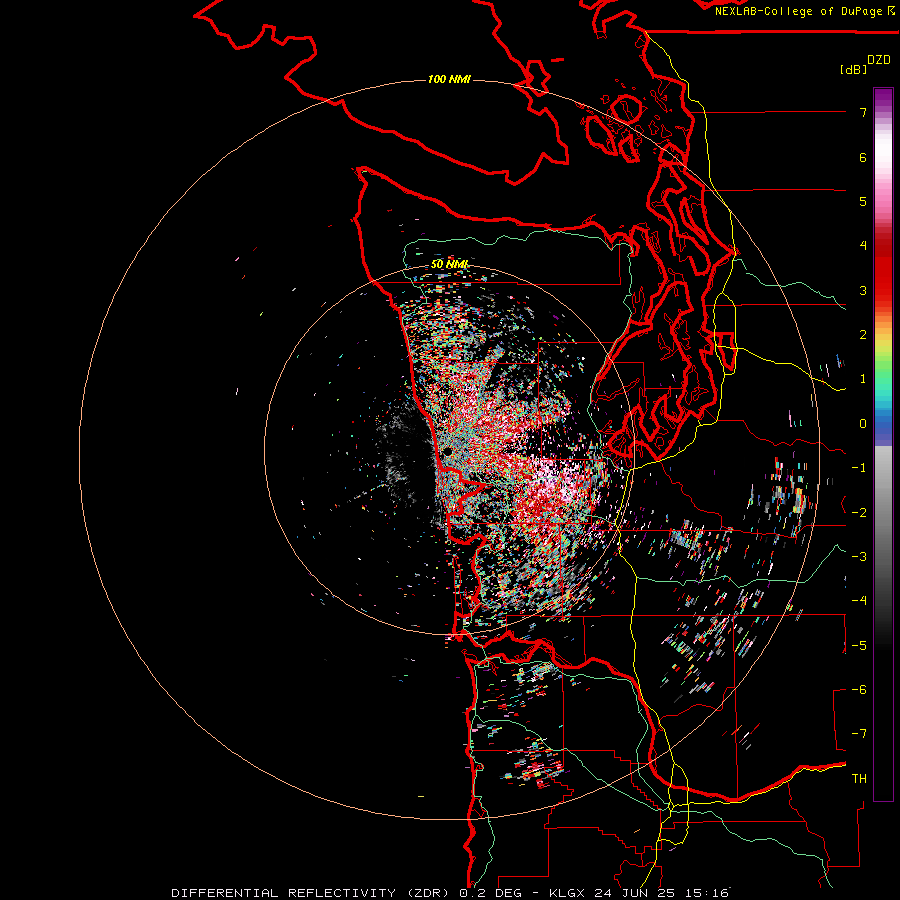
Task: Click the green band of the ZDR color bar
Action: point(883,373)
